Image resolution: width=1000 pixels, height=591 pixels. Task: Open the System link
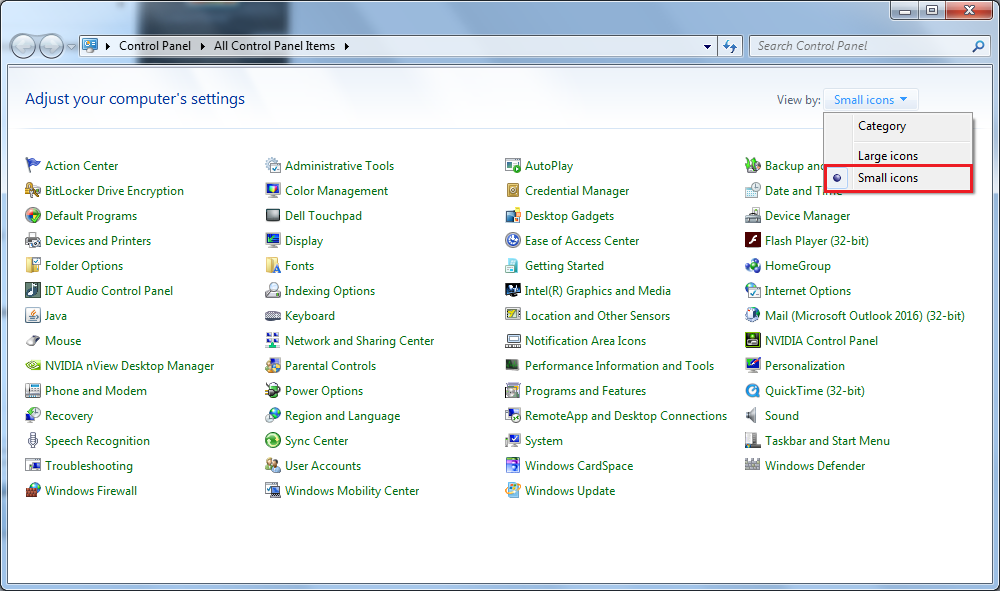543,441
